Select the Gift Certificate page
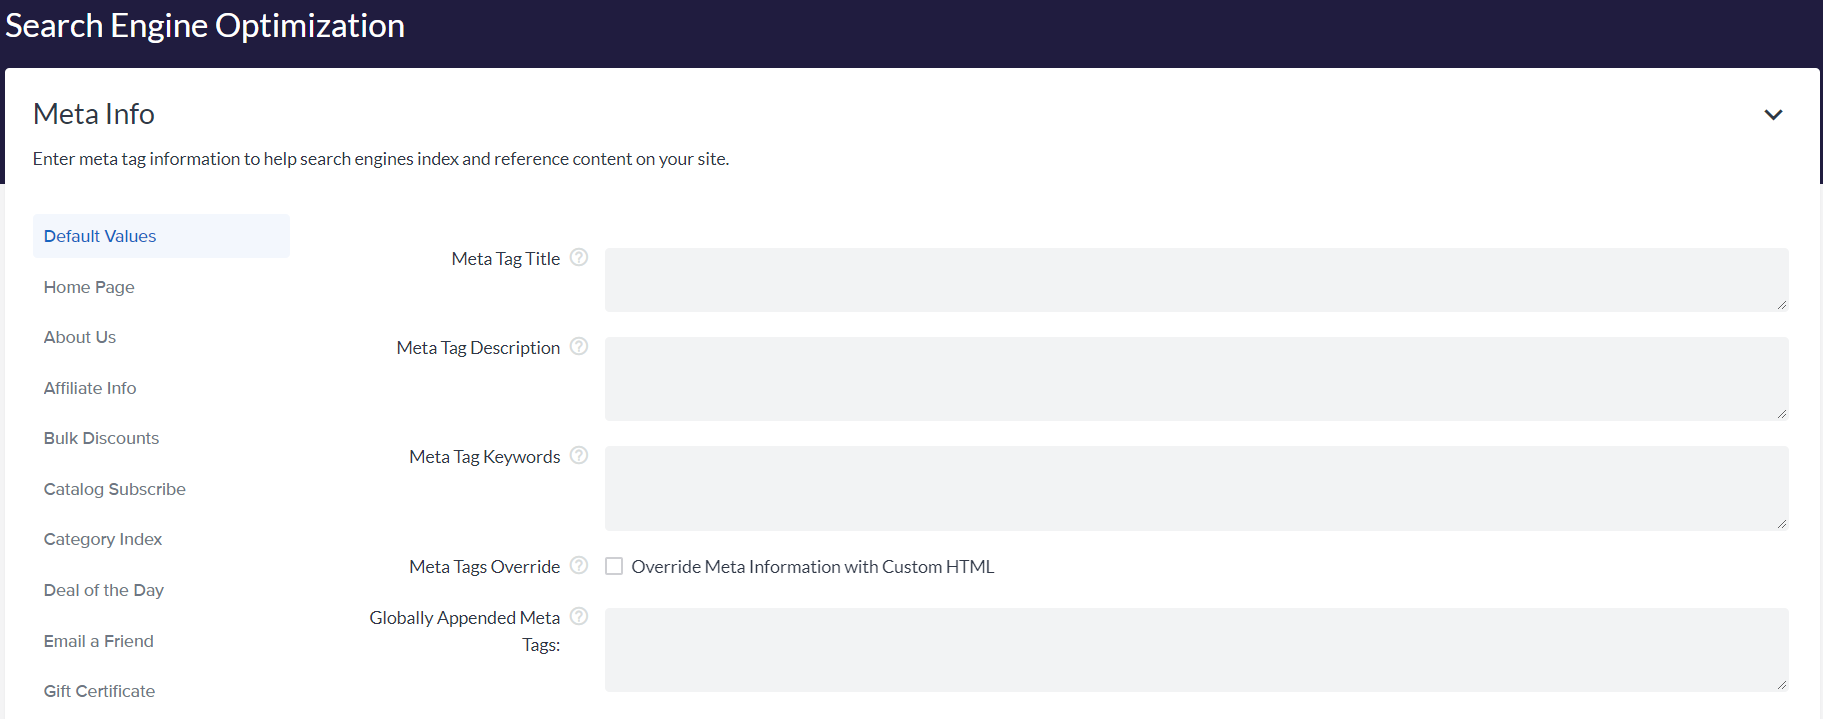 pyautogui.click(x=99, y=691)
